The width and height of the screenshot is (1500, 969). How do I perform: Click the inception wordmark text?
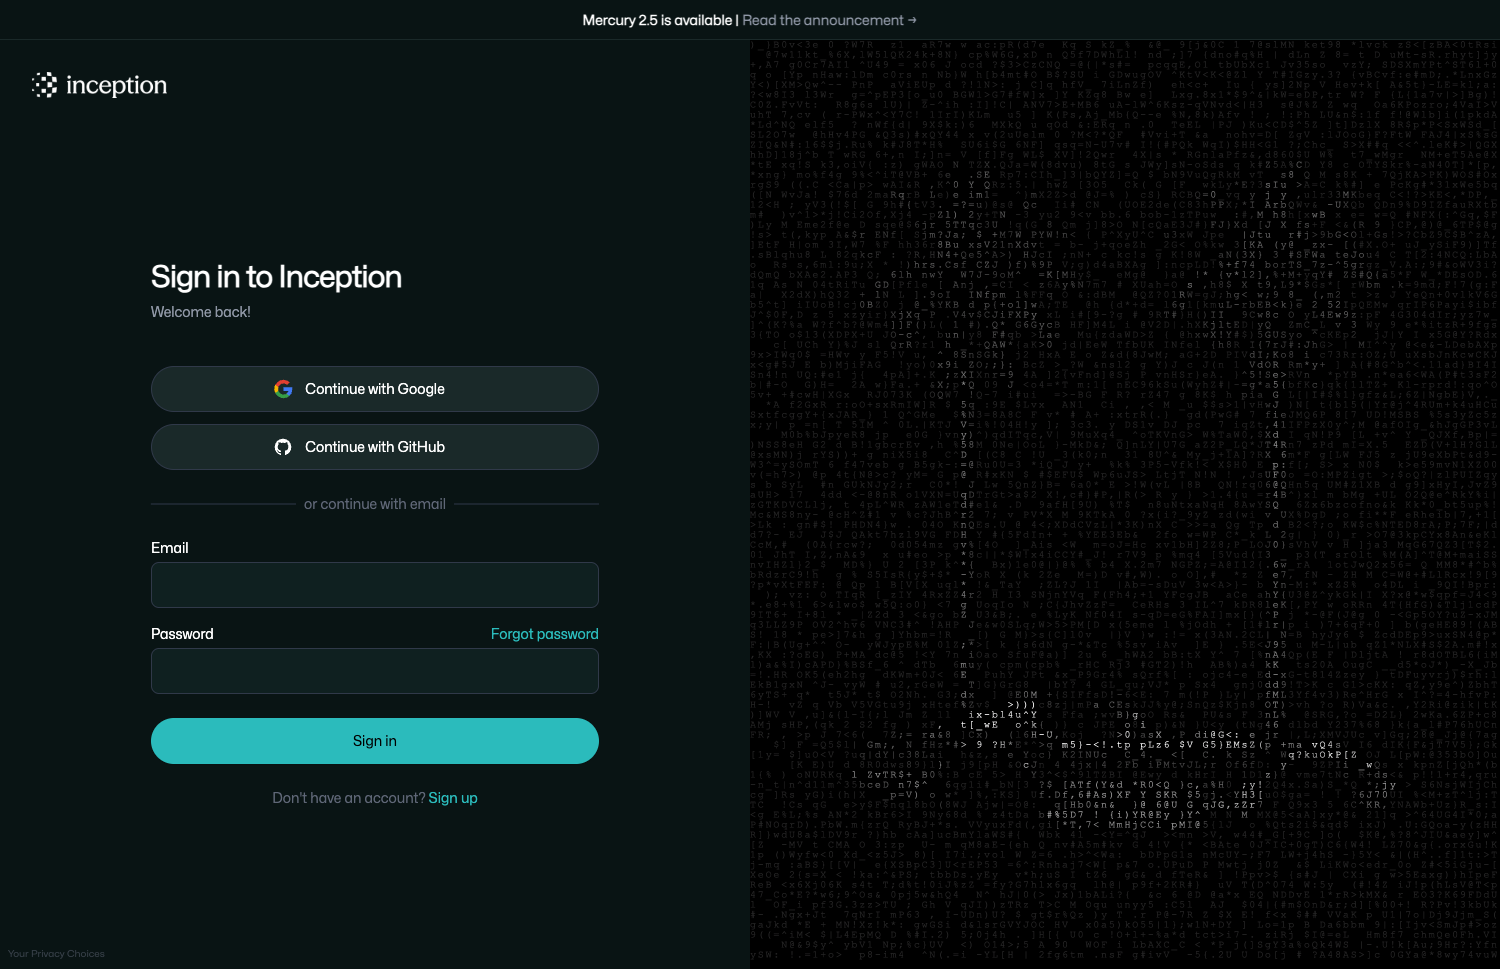point(116,86)
